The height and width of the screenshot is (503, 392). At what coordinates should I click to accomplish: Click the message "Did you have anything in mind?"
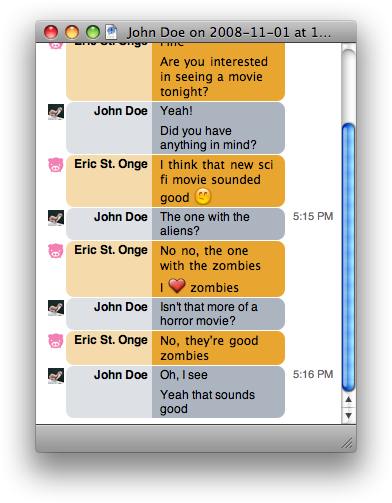click(208, 138)
